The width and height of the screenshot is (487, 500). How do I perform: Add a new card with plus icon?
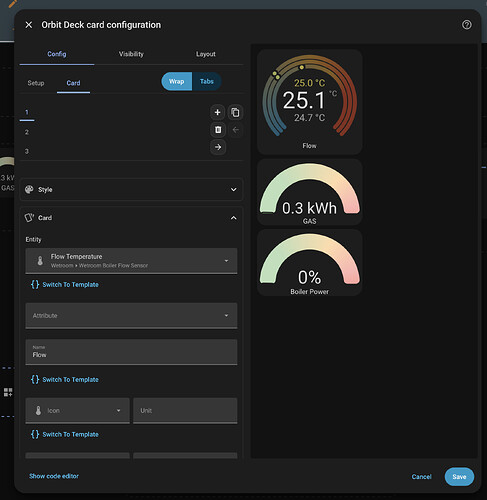point(217,112)
